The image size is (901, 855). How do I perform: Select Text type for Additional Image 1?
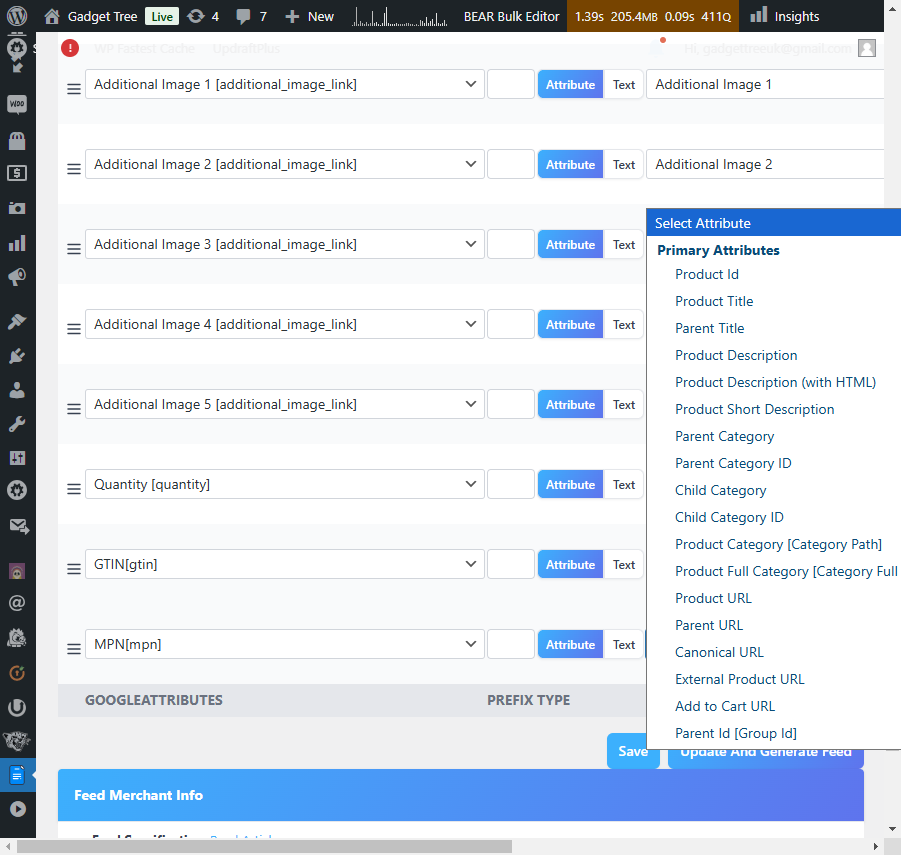623,84
